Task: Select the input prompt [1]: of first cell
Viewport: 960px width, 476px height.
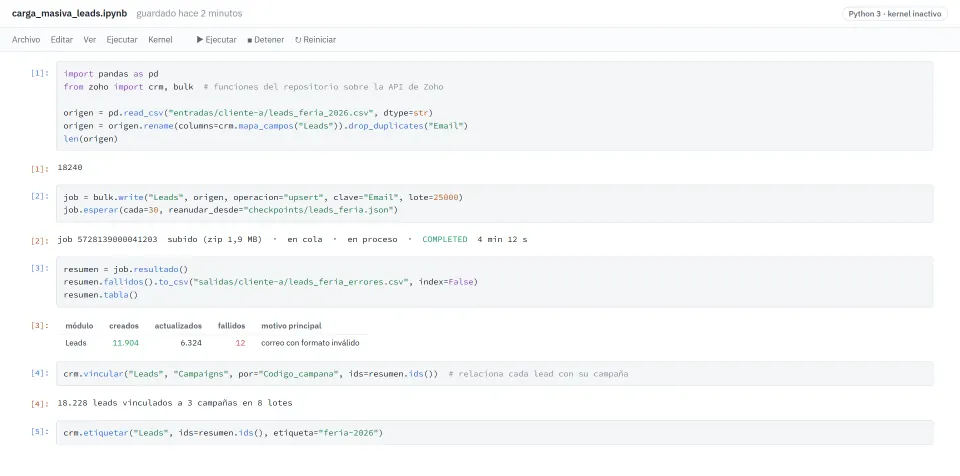Action: [x=40, y=73]
